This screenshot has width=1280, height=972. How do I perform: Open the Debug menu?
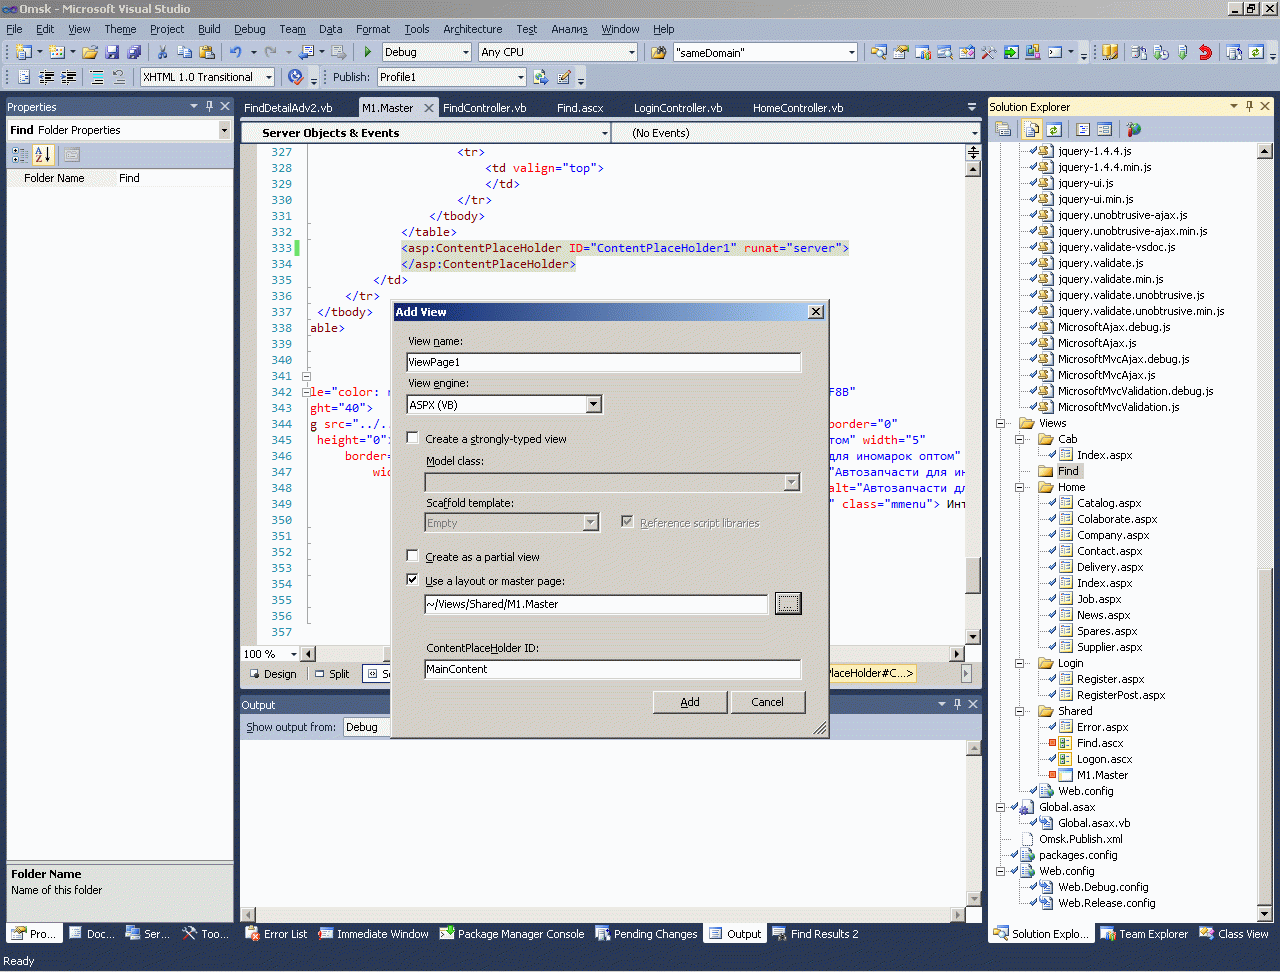249,29
